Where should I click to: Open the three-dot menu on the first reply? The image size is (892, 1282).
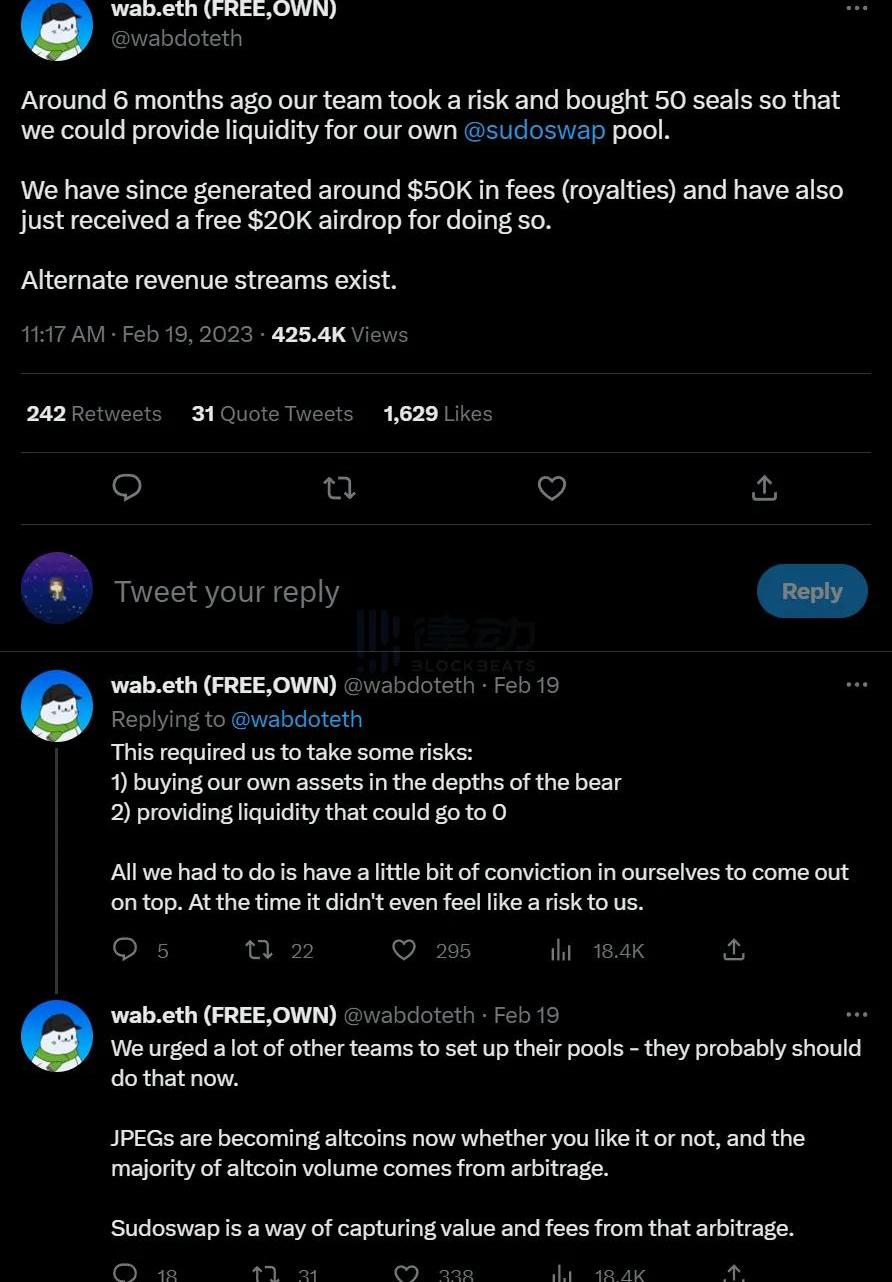coord(857,685)
